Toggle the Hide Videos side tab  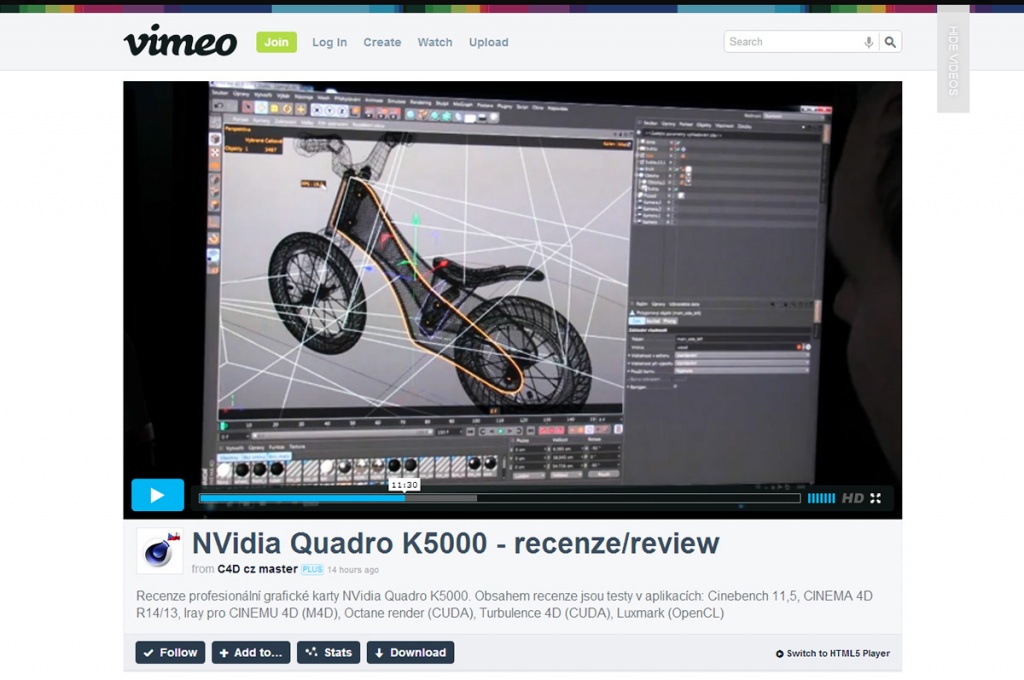coord(953,60)
